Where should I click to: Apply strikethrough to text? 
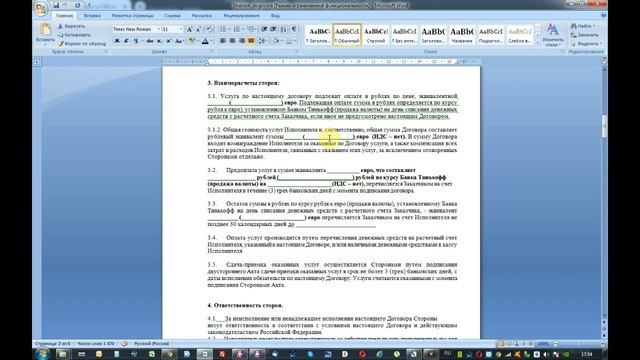150,41
